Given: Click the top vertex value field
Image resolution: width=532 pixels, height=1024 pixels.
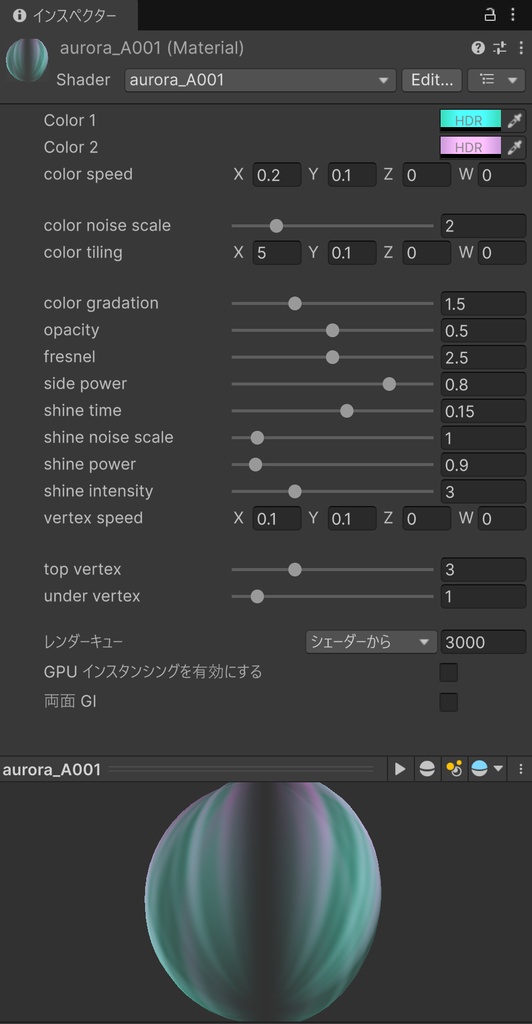Looking at the screenshot, I should click(x=483, y=569).
